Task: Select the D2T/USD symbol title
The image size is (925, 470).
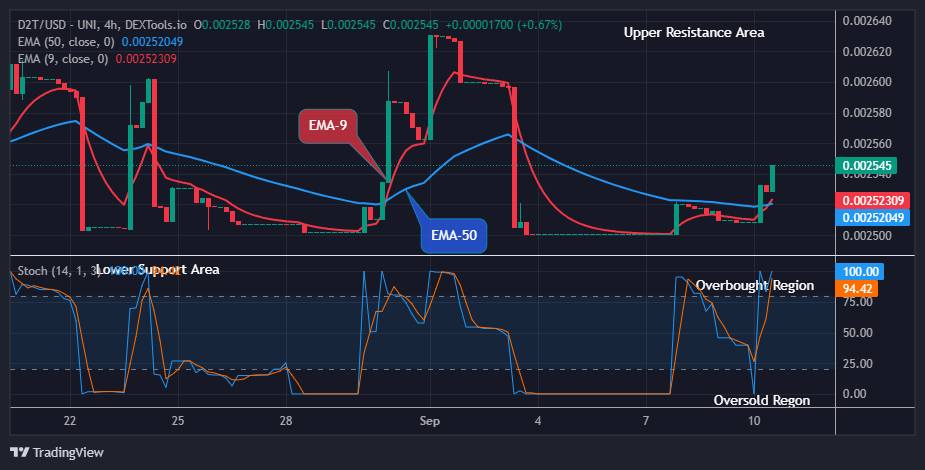Action: click(x=102, y=25)
